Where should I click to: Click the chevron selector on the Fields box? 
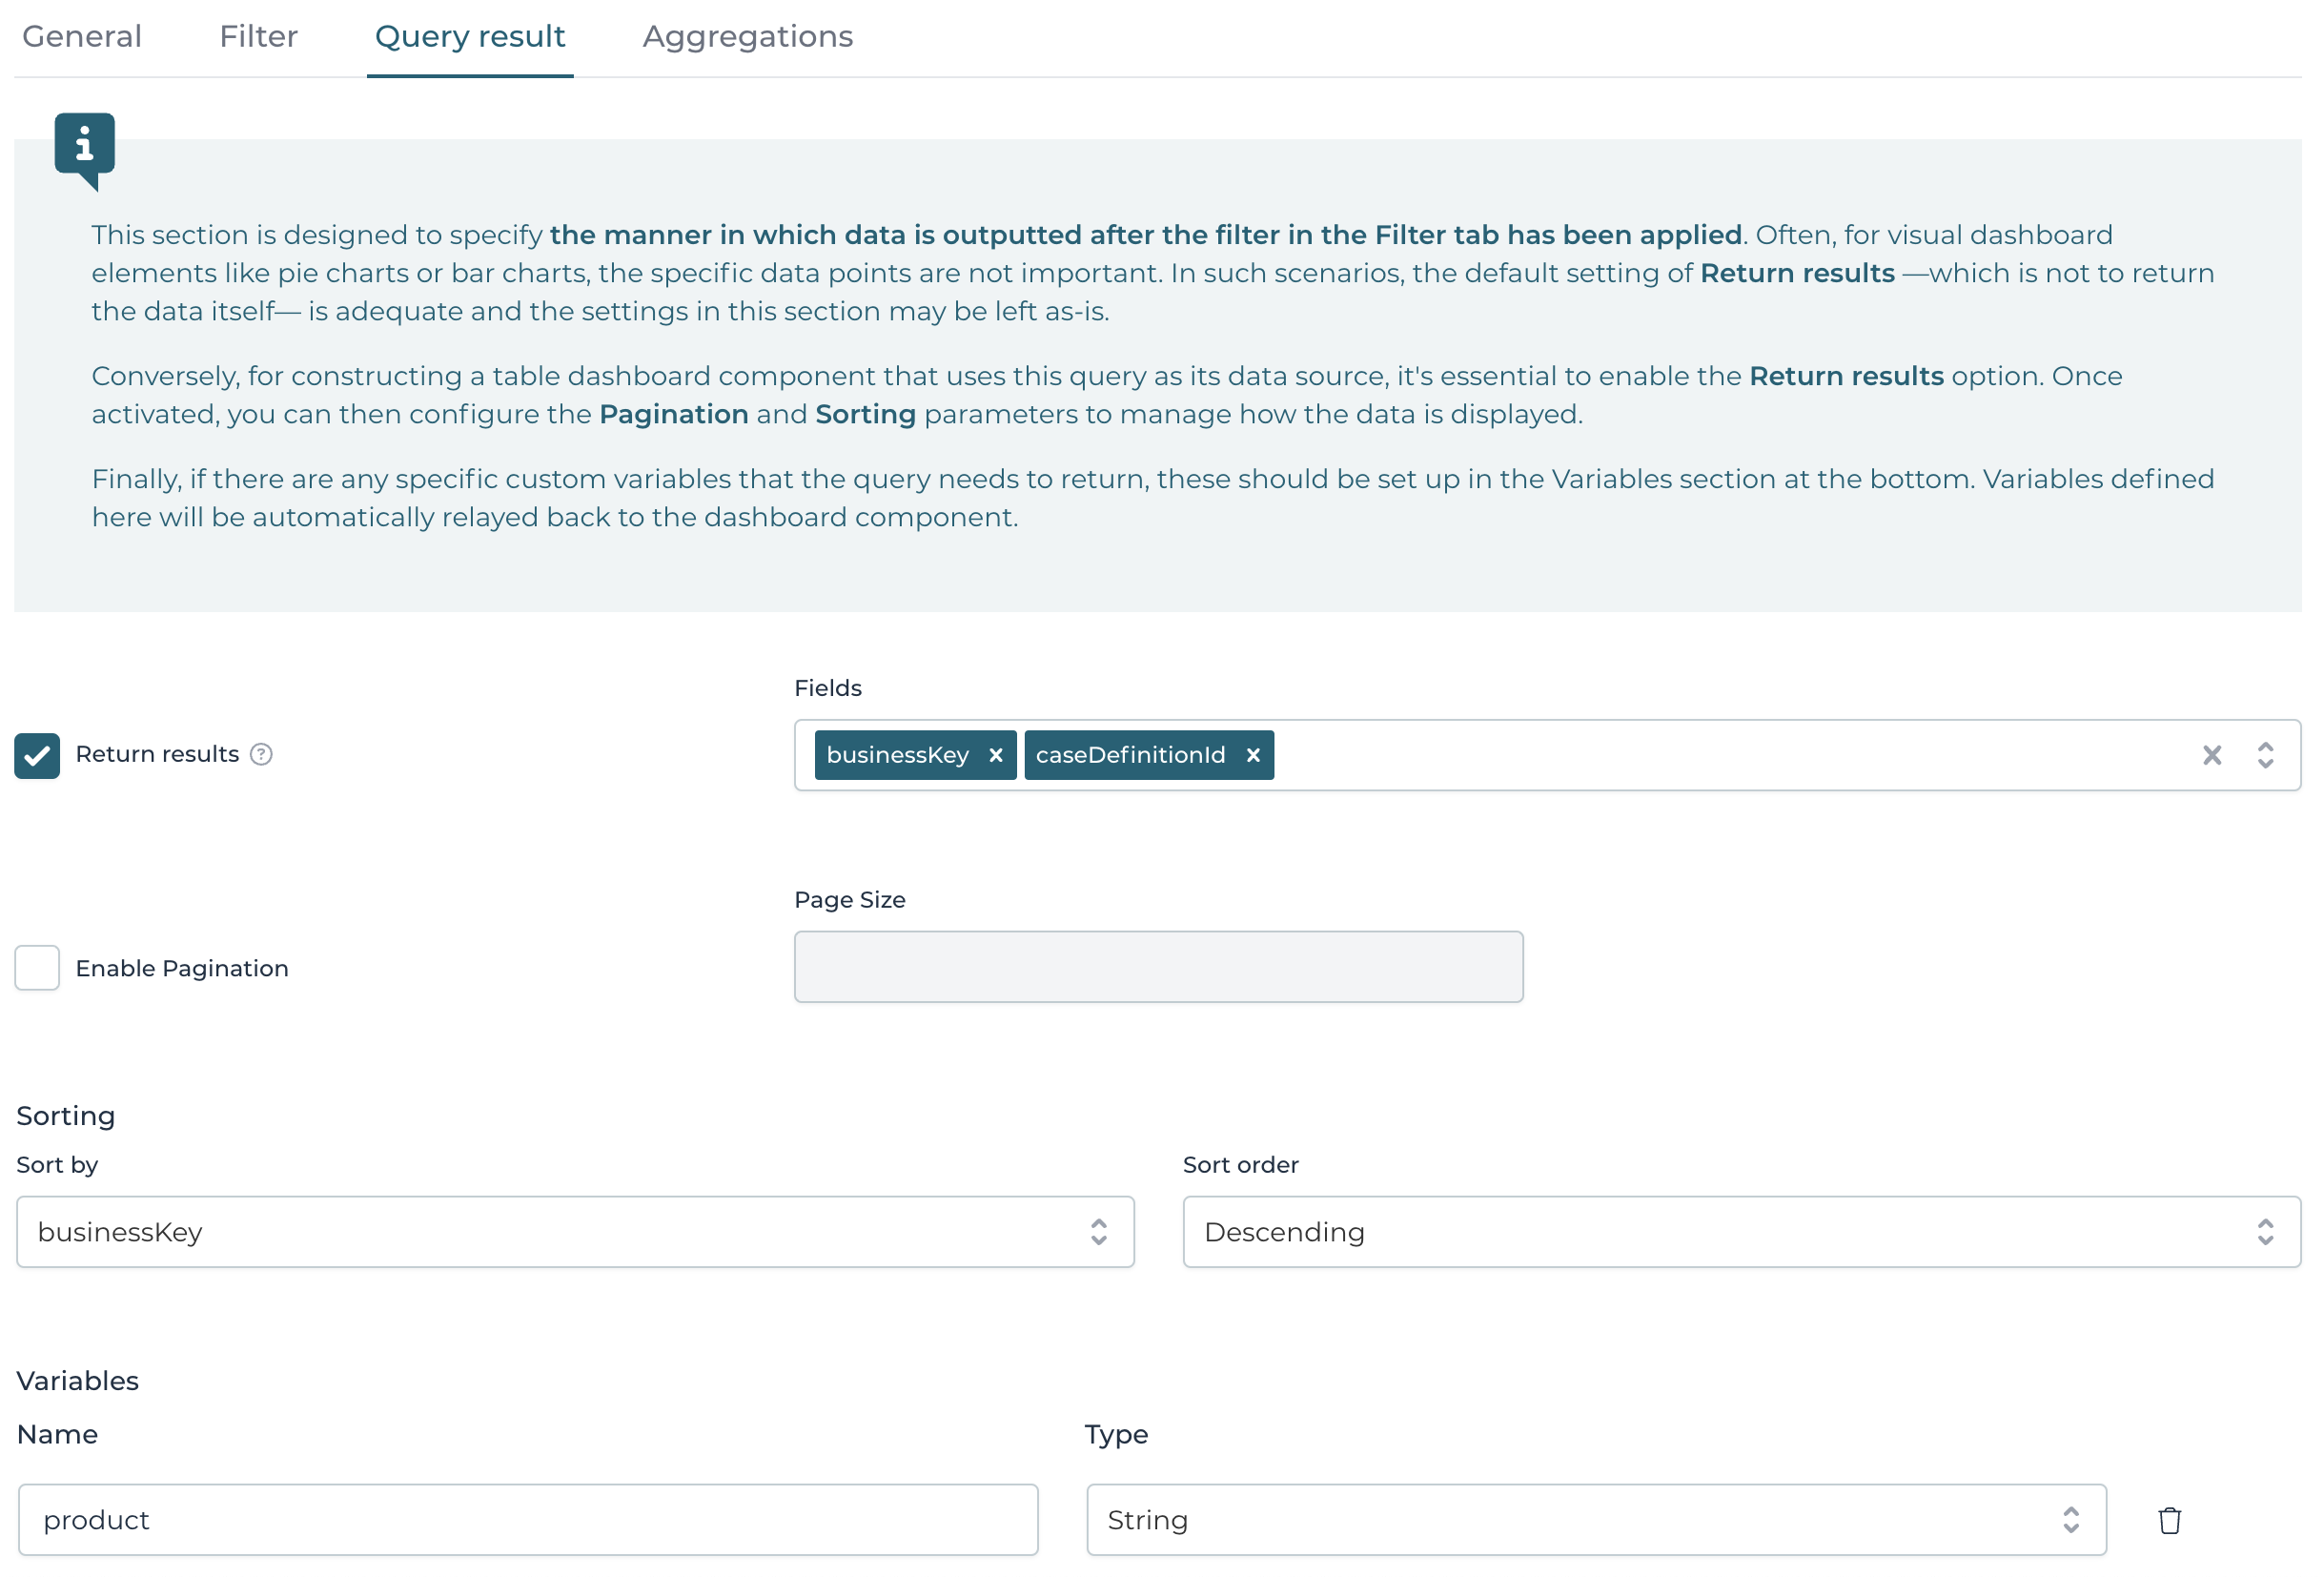pyautogui.click(x=2265, y=755)
